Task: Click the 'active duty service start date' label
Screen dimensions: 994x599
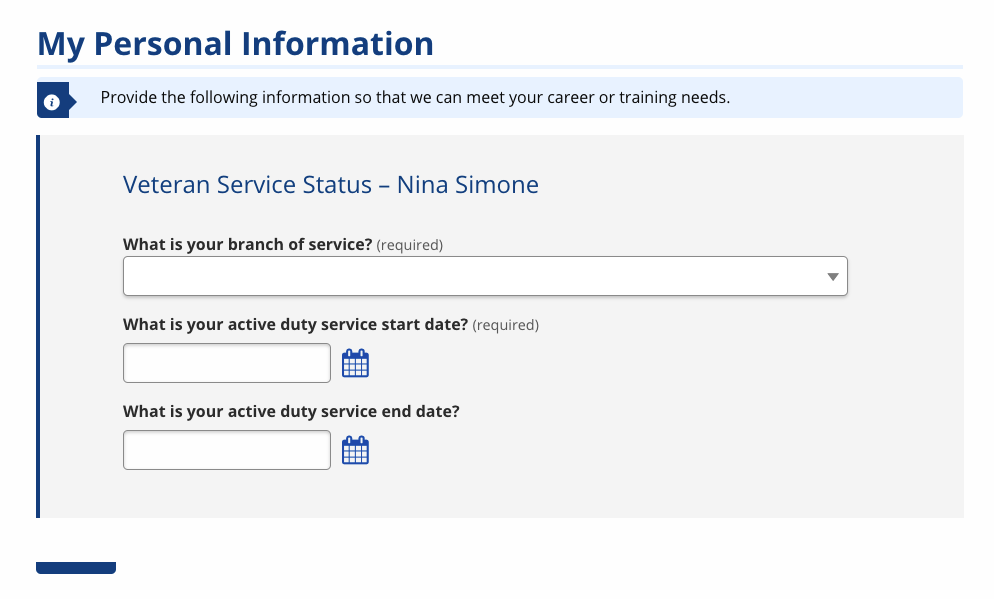Action: [295, 325]
